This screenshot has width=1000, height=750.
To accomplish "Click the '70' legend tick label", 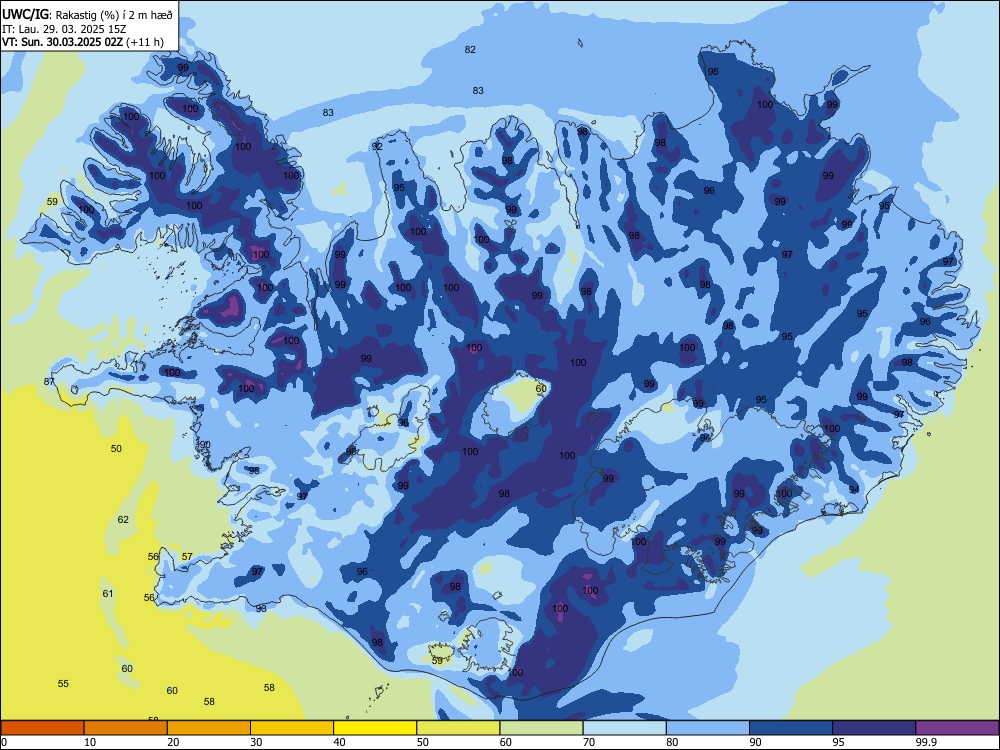I will point(589,742).
